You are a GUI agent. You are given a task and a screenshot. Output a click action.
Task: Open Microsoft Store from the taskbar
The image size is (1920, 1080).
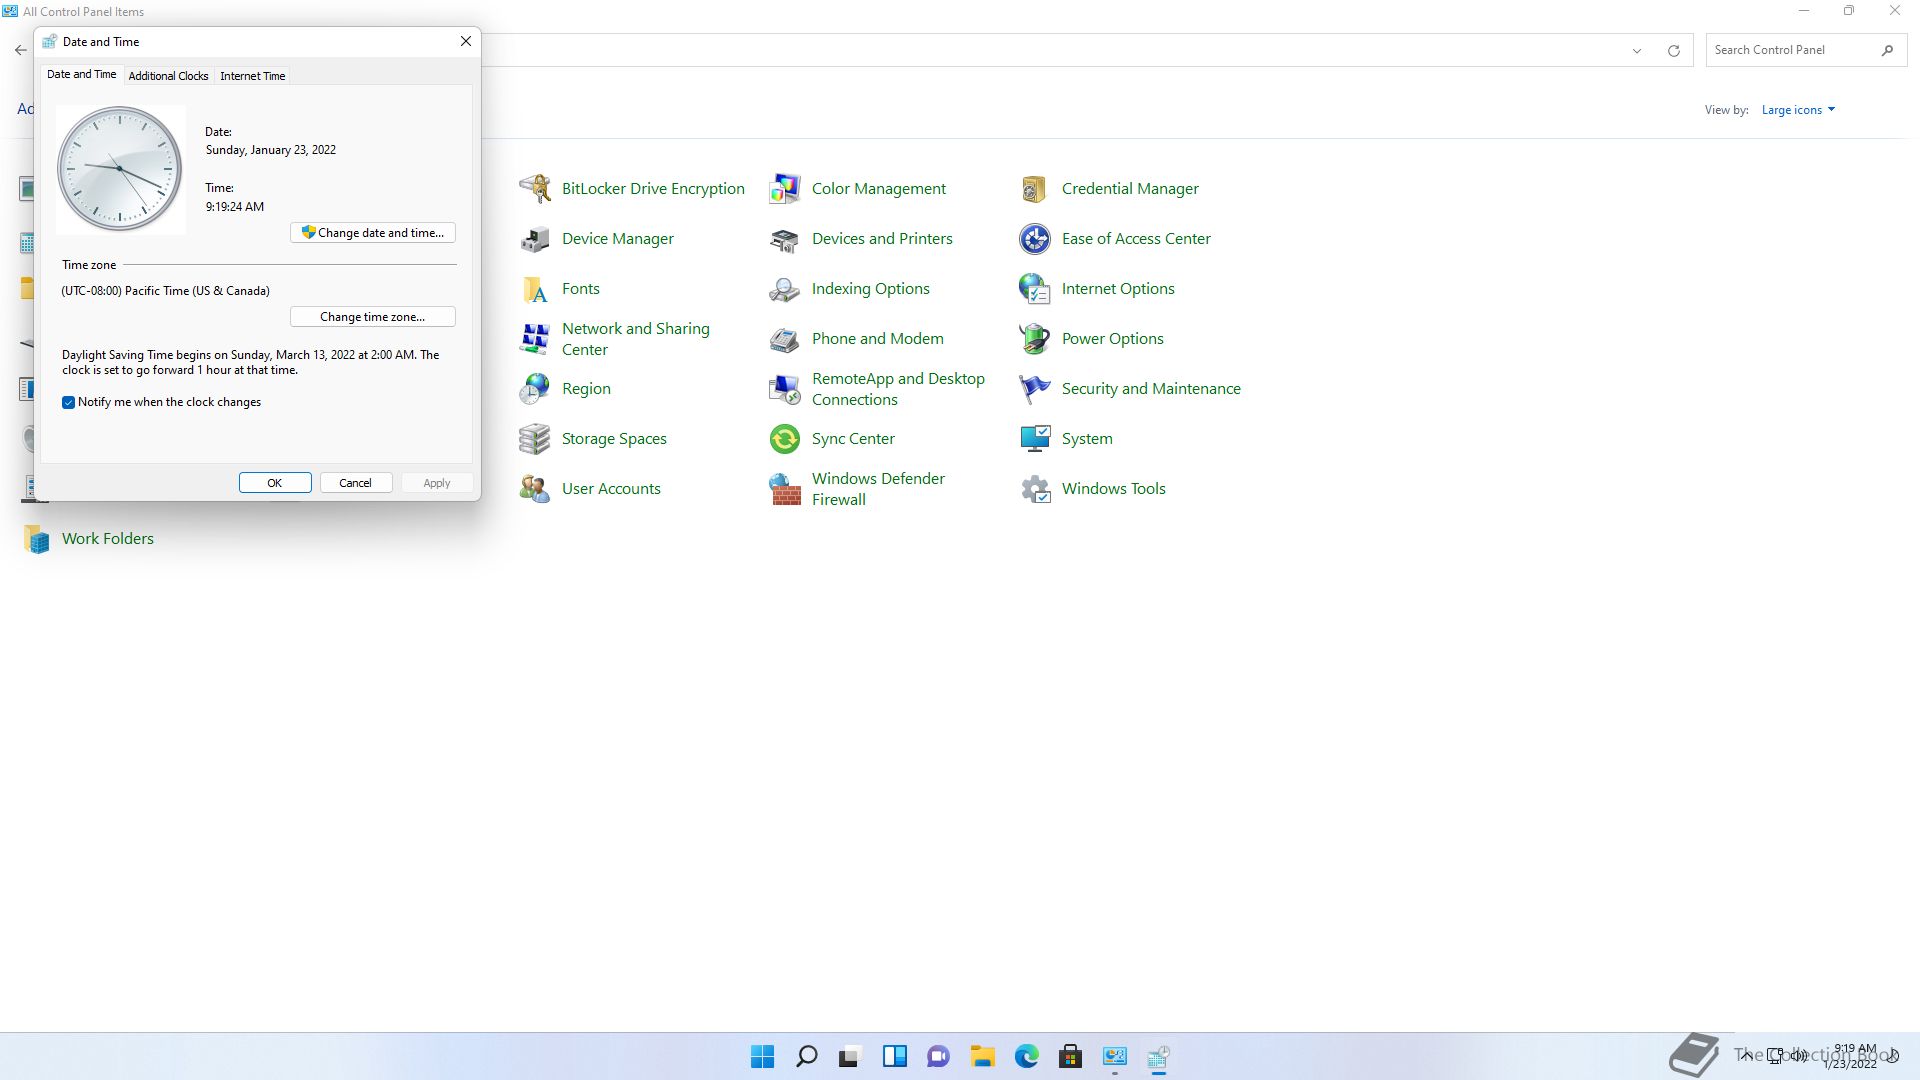click(1070, 1056)
